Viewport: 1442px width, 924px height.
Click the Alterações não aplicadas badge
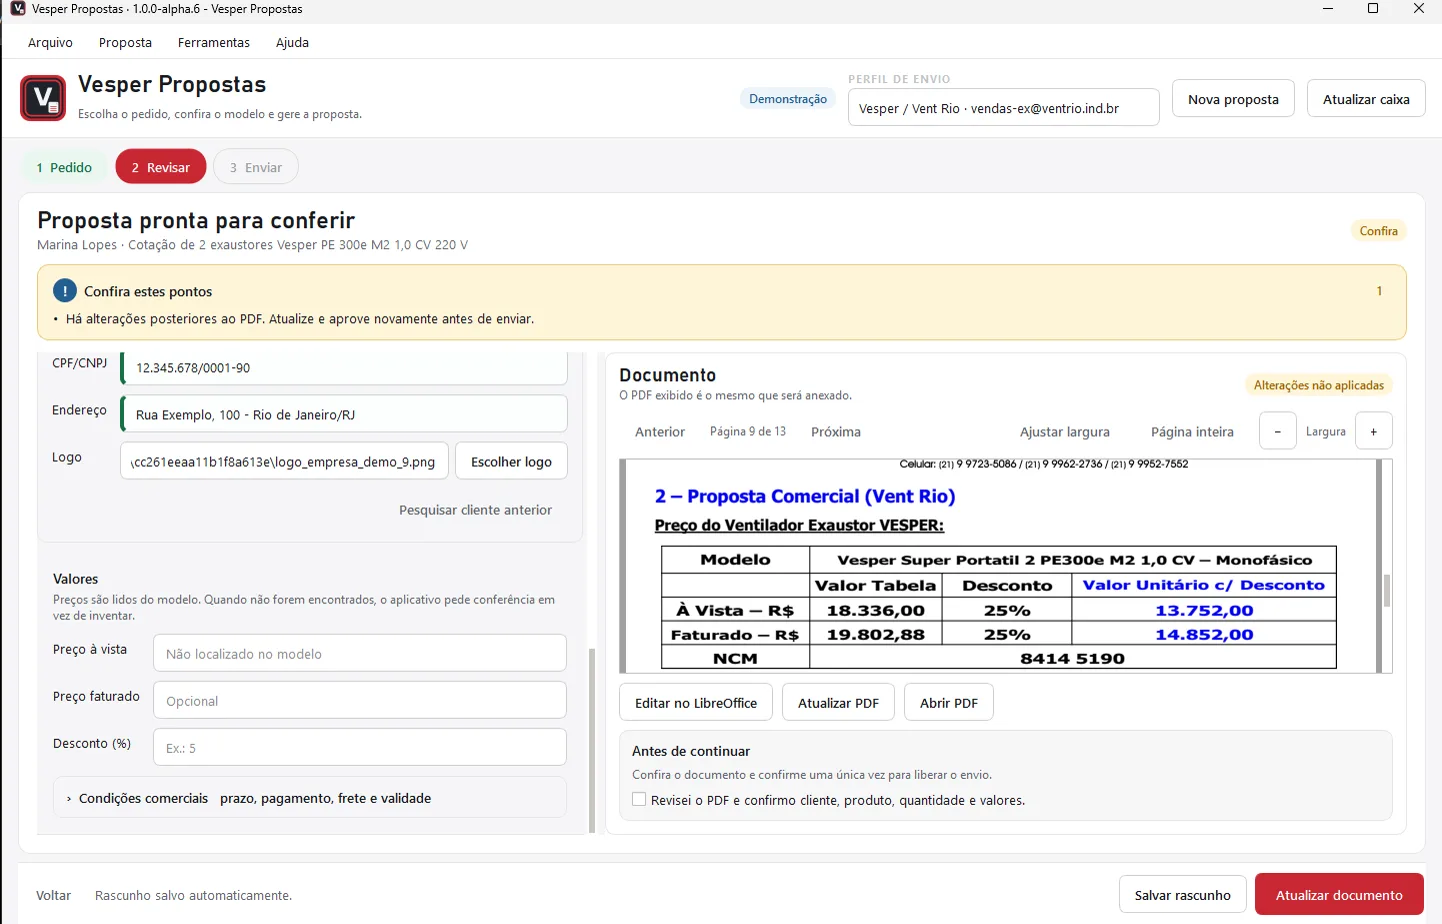(x=1319, y=385)
